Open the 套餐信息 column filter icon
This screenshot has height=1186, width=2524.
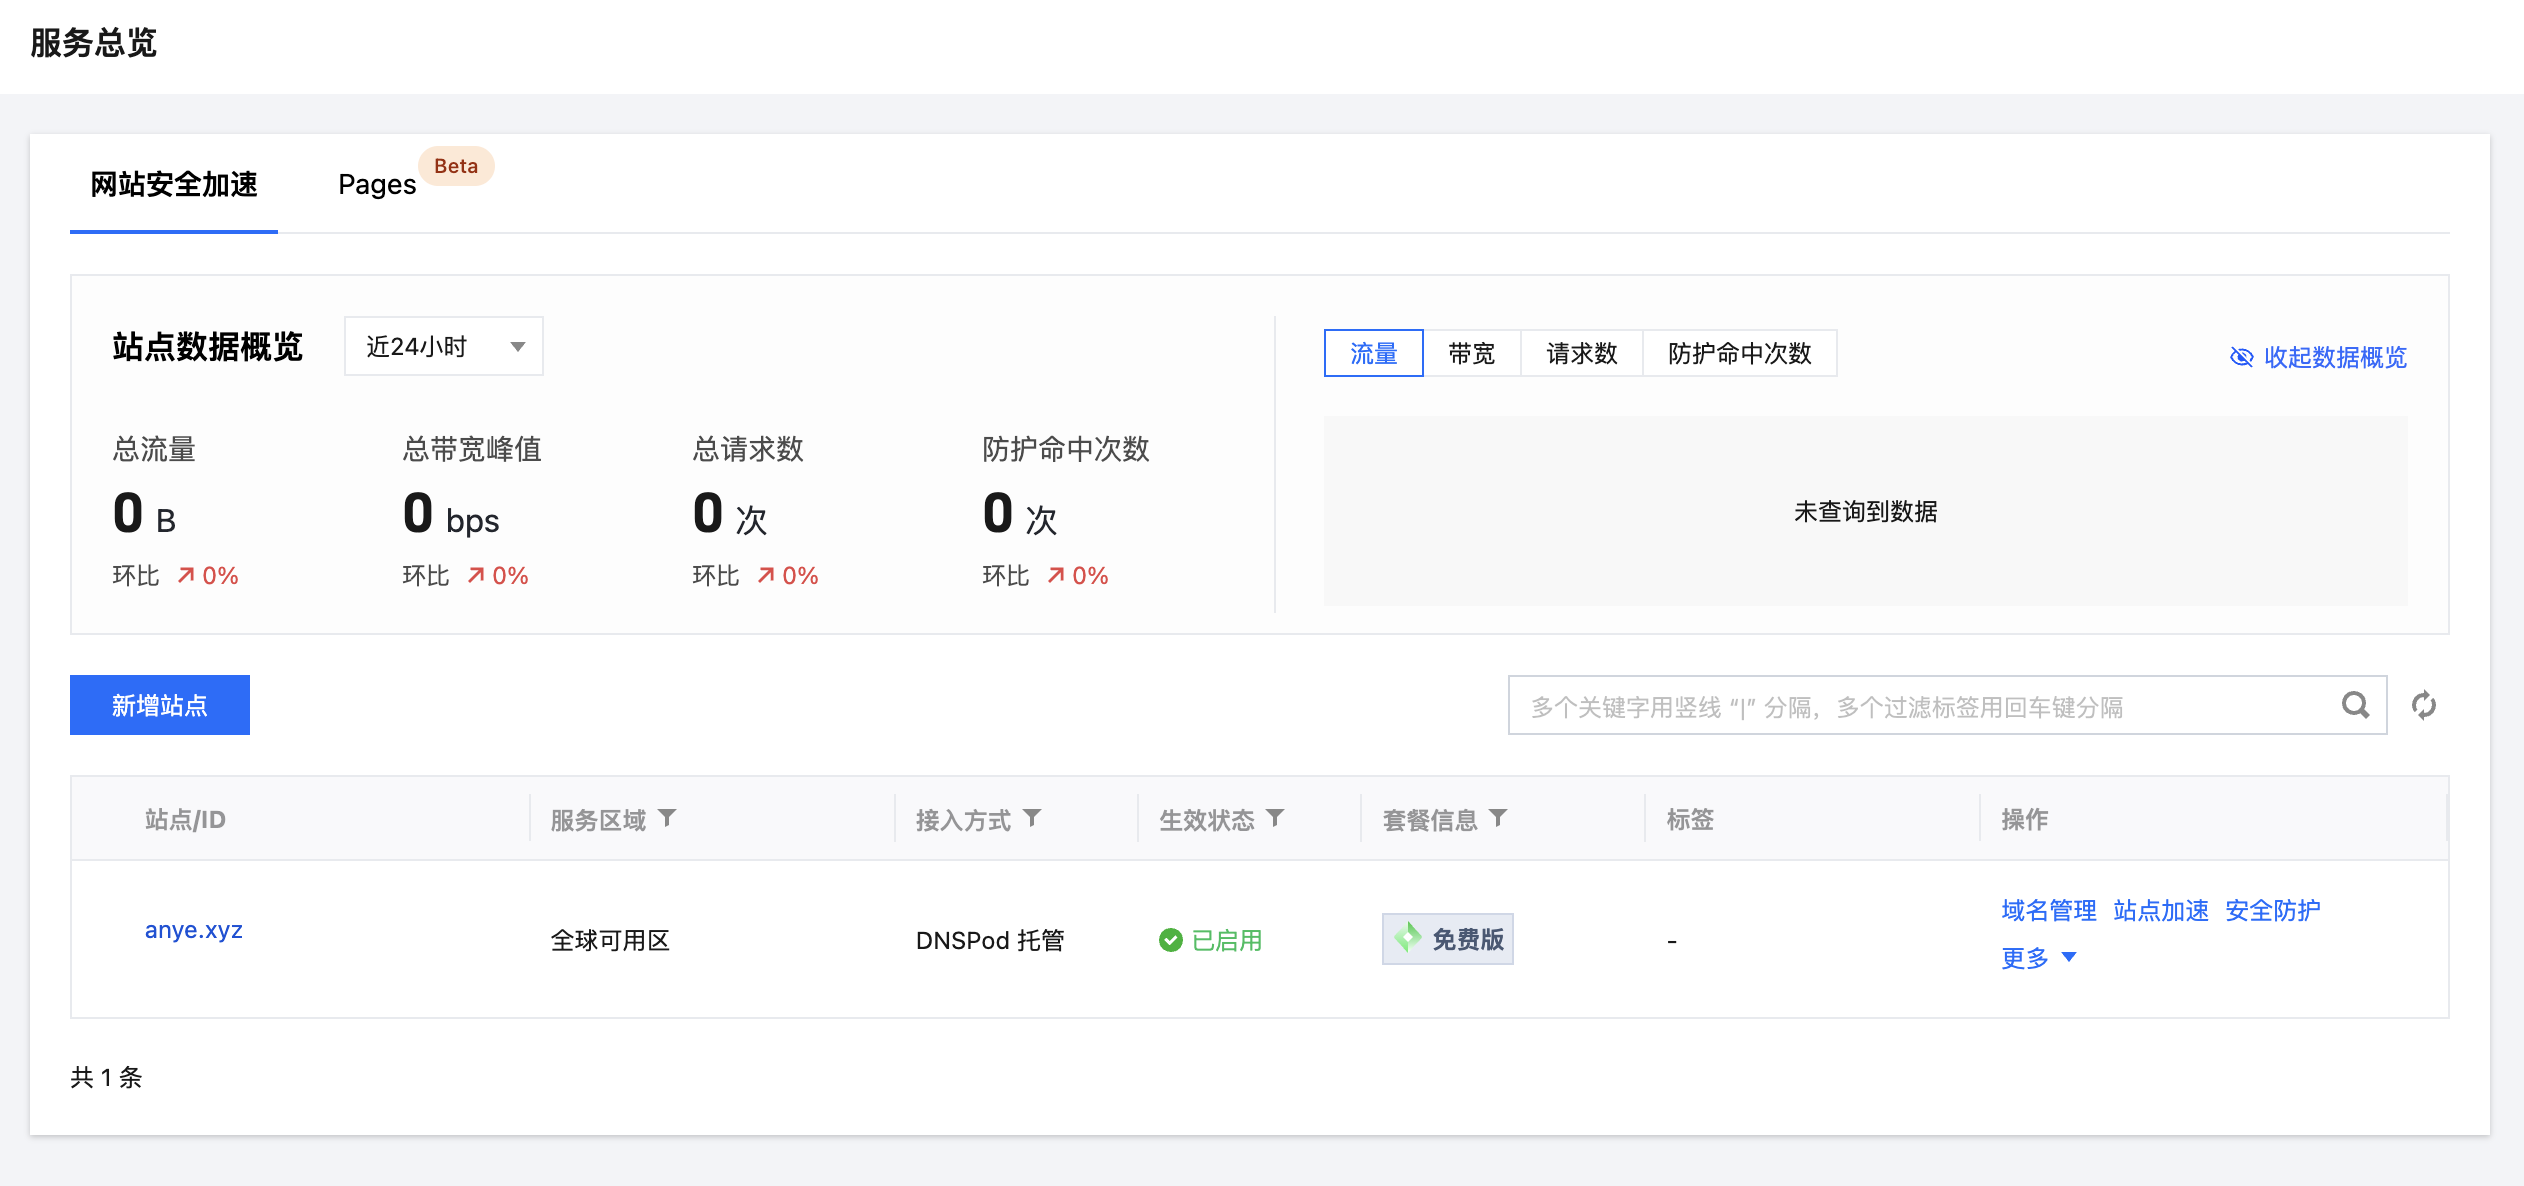[x=1498, y=818]
